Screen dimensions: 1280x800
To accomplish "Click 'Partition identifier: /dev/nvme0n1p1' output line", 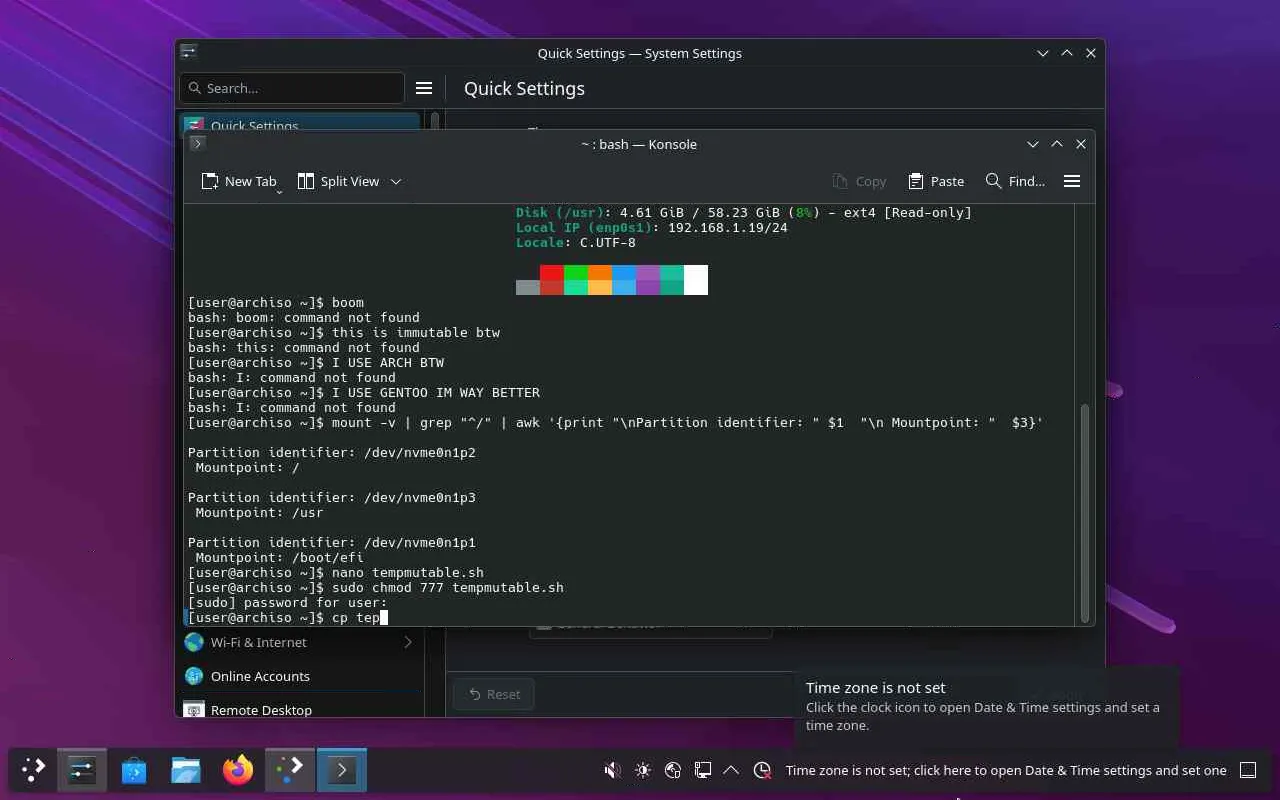I will [332, 542].
